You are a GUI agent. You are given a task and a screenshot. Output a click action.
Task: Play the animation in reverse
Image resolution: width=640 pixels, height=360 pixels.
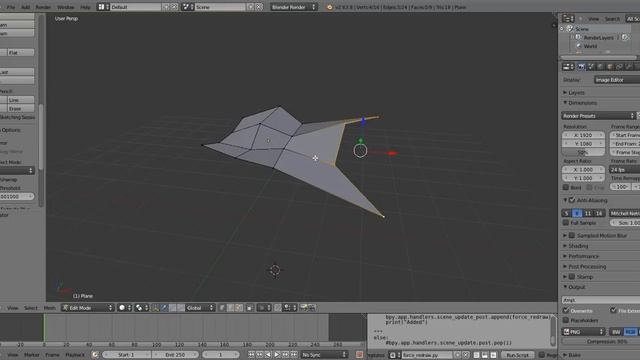point(268,355)
